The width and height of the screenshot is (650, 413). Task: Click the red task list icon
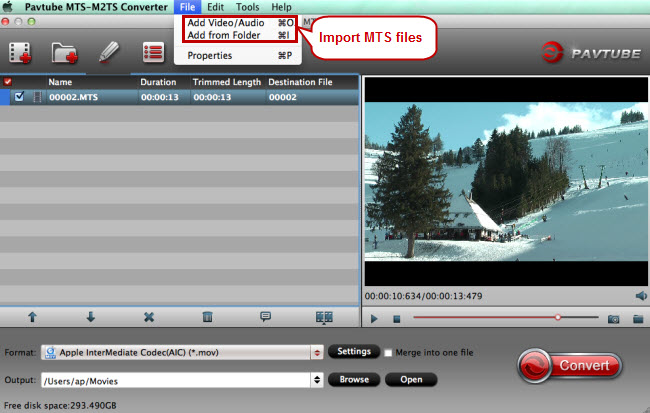(x=153, y=52)
